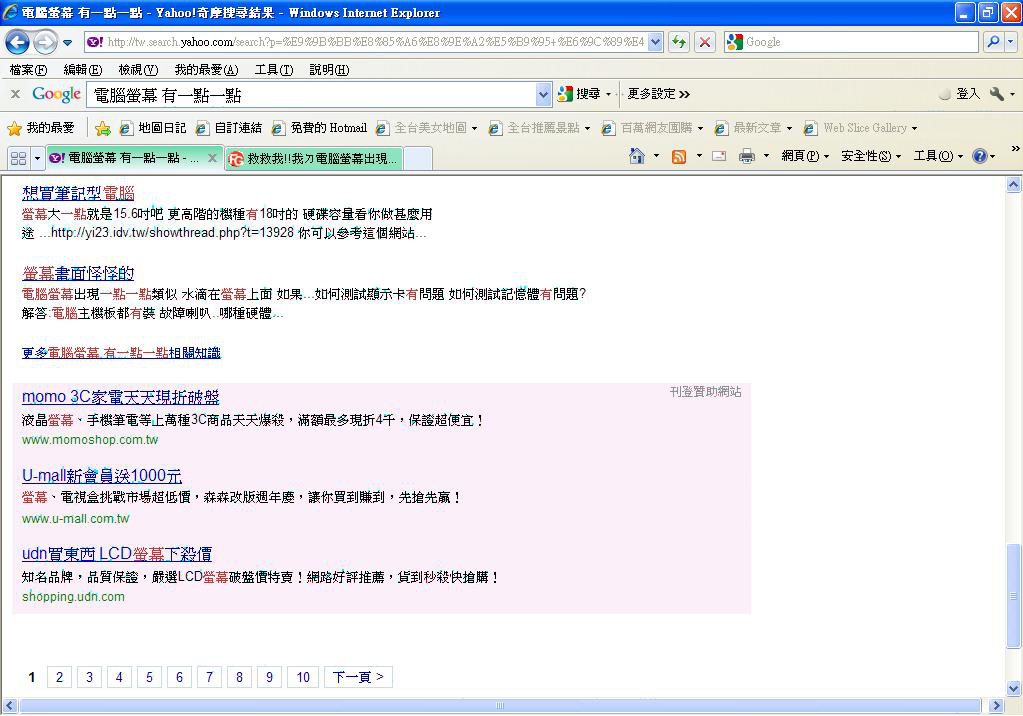Viewport: 1023px width, 716px height.
Task: Open Quick Tabs grid icon
Action: [19, 158]
